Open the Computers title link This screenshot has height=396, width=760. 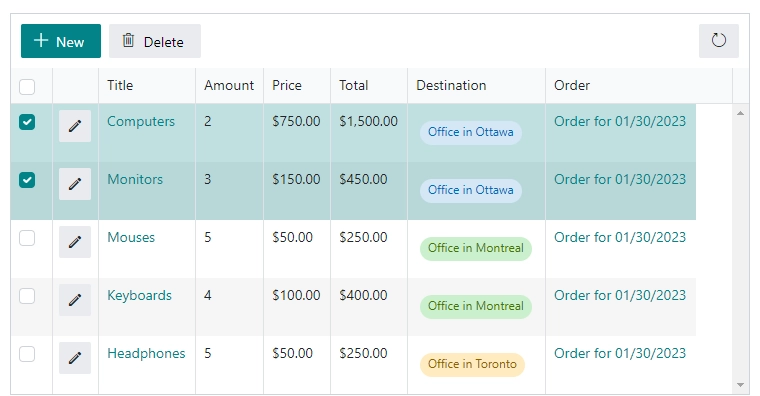point(141,121)
